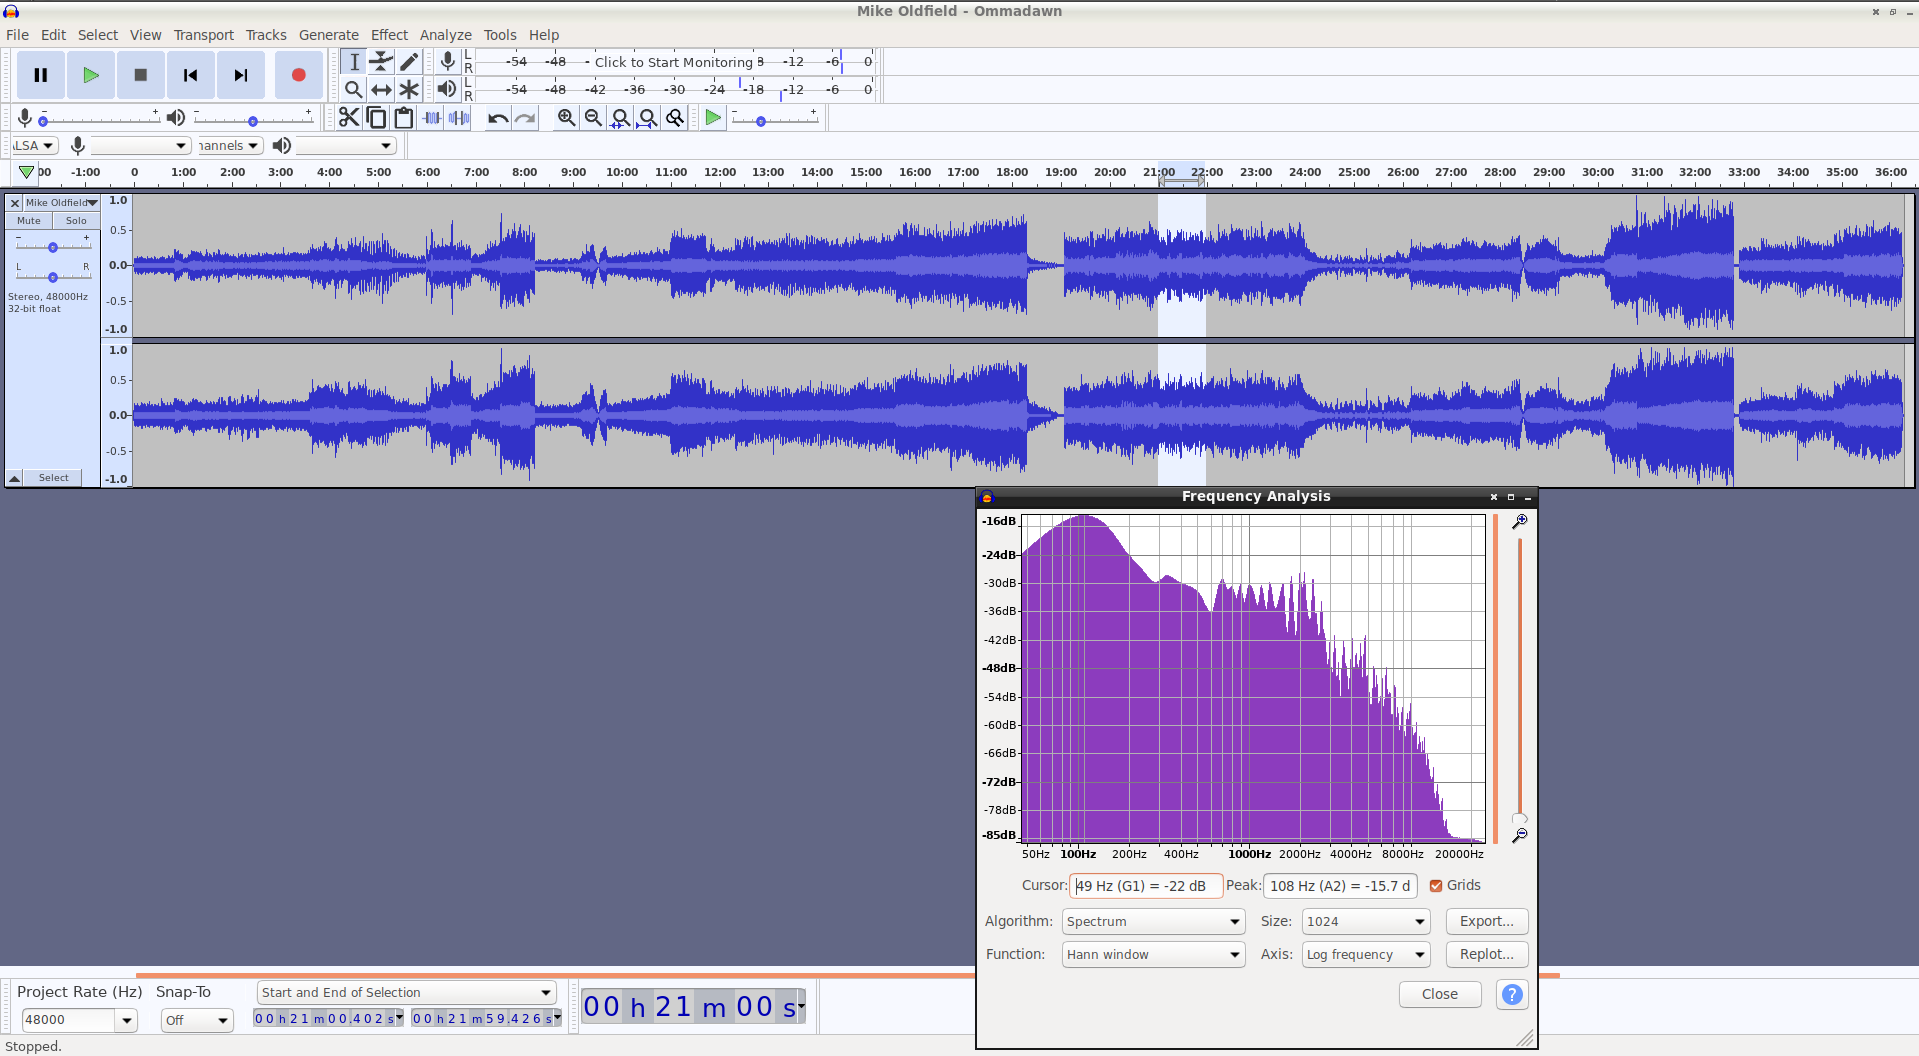The image size is (1919, 1056).
Task: Click the Trim audio outside selection icon
Action: pyautogui.click(x=432, y=118)
